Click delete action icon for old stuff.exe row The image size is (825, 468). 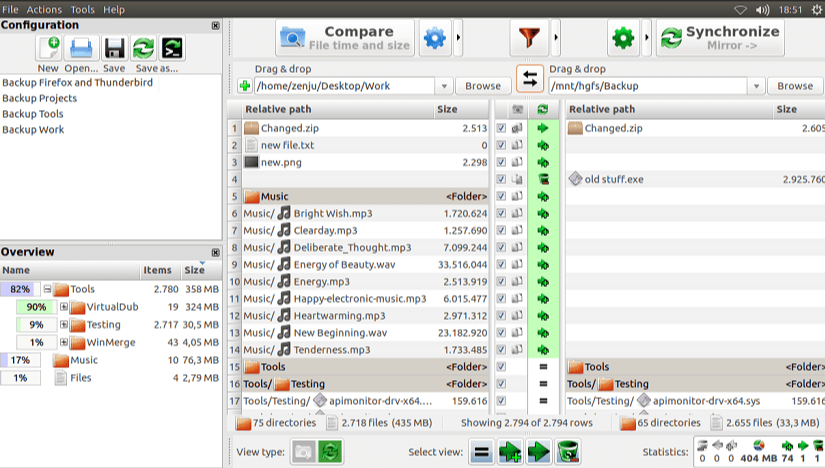coord(543,180)
